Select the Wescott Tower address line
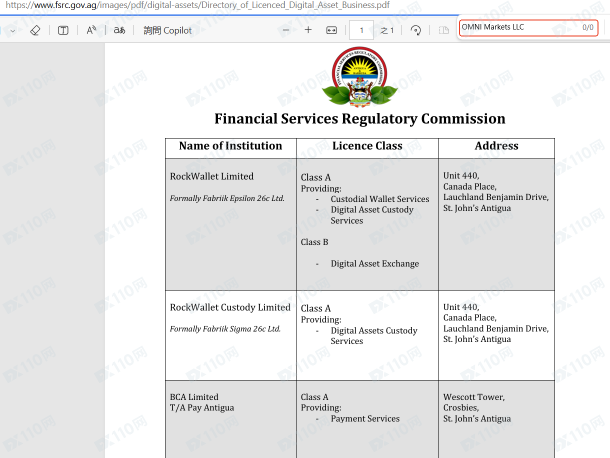 474,397
